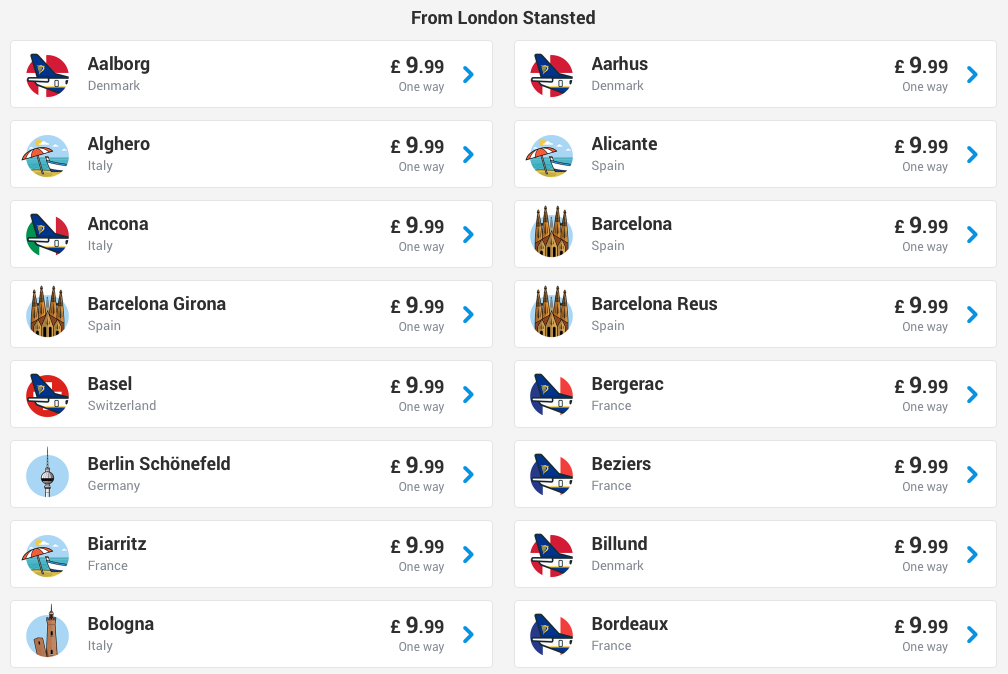The image size is (1008, 674).
Task: Click the Danish flag plane icon for Aalborg
Action: point(48,75)
